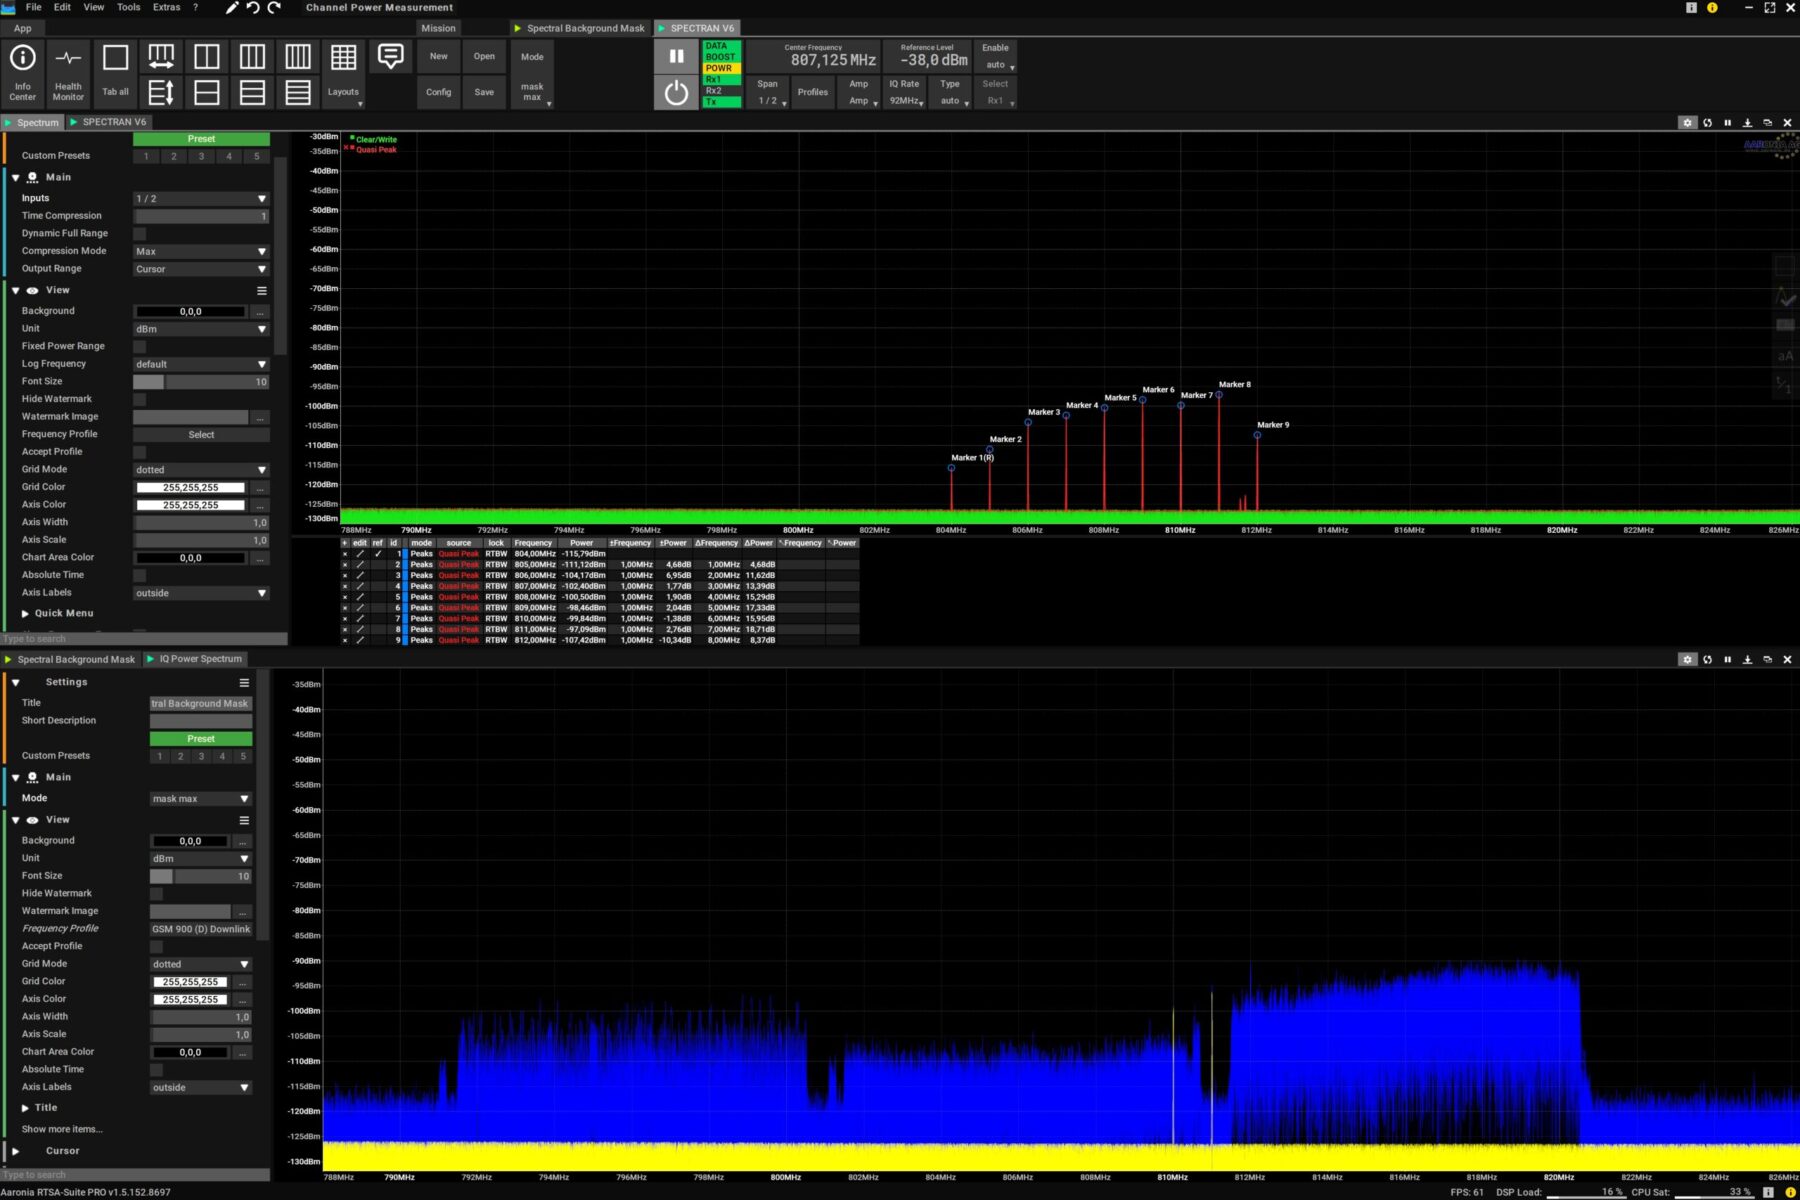Click the Tab all layout icon
Image resolution: width=1800 pixels, height=1200 pixels.
(115, 70)
